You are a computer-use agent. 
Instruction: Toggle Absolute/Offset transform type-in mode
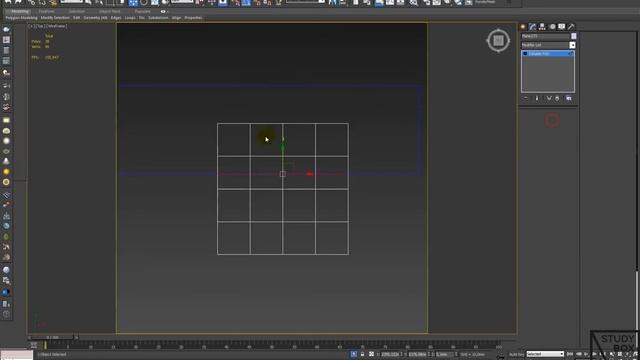[x=371, y=354]
